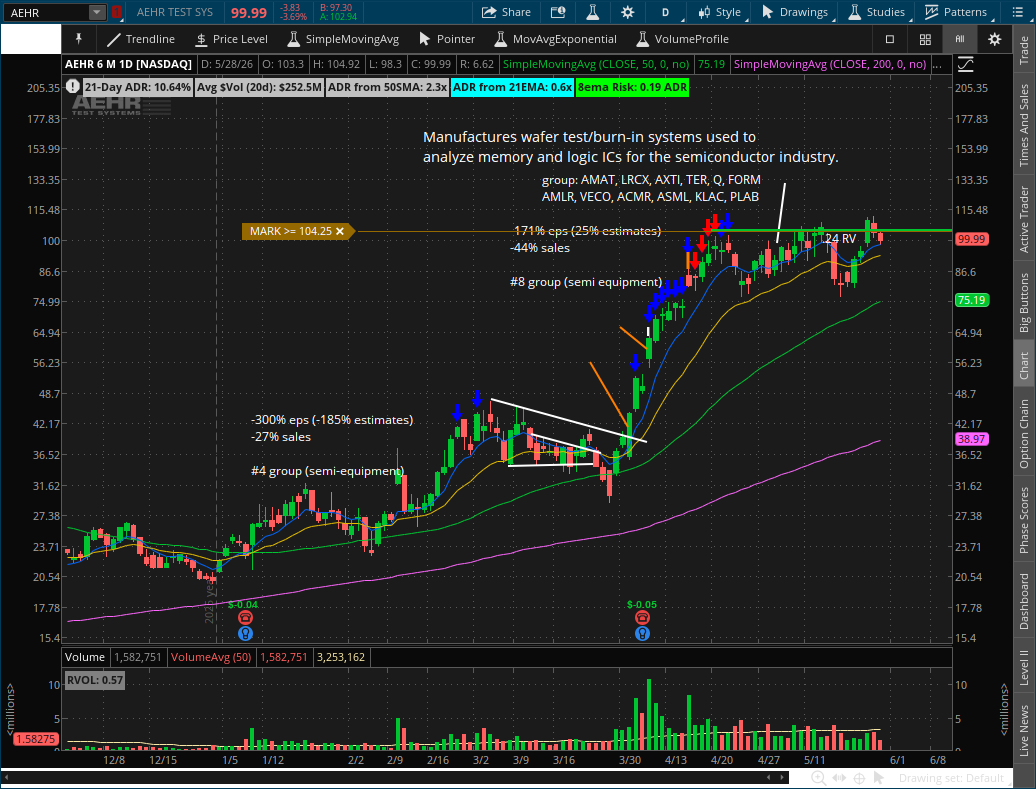Toggle the All button beside grid icons

tap(959, 39)
